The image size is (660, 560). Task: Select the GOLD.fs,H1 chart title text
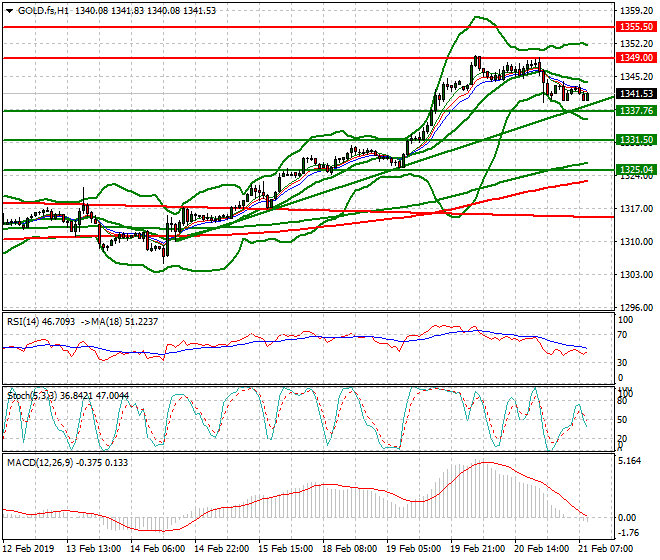[x=43, y=11]
